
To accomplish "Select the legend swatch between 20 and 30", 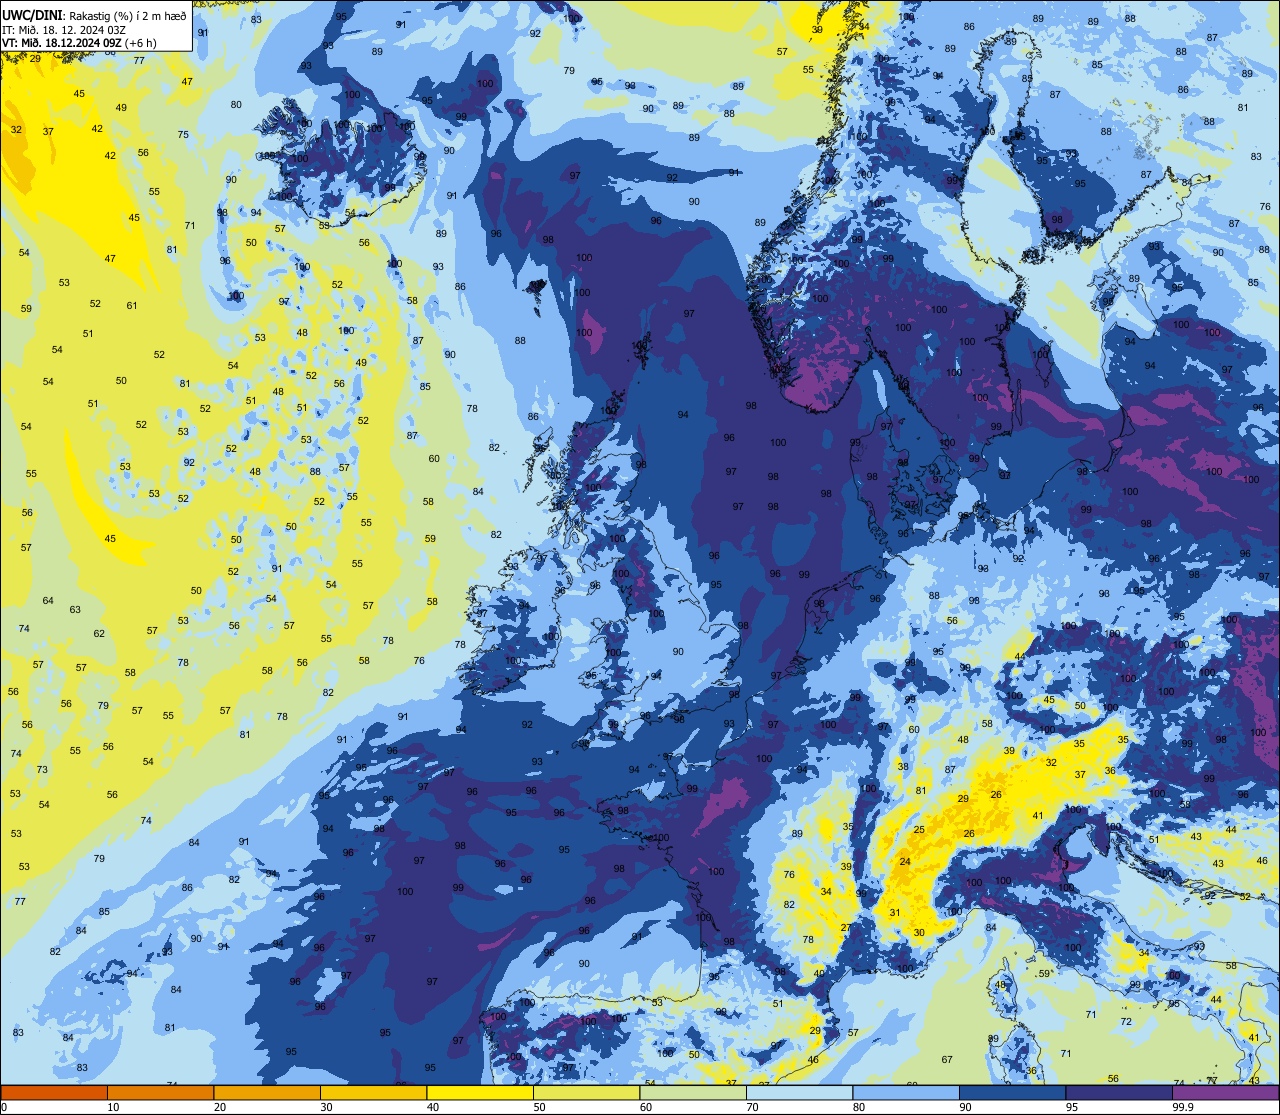I will tap(267, 1092).
